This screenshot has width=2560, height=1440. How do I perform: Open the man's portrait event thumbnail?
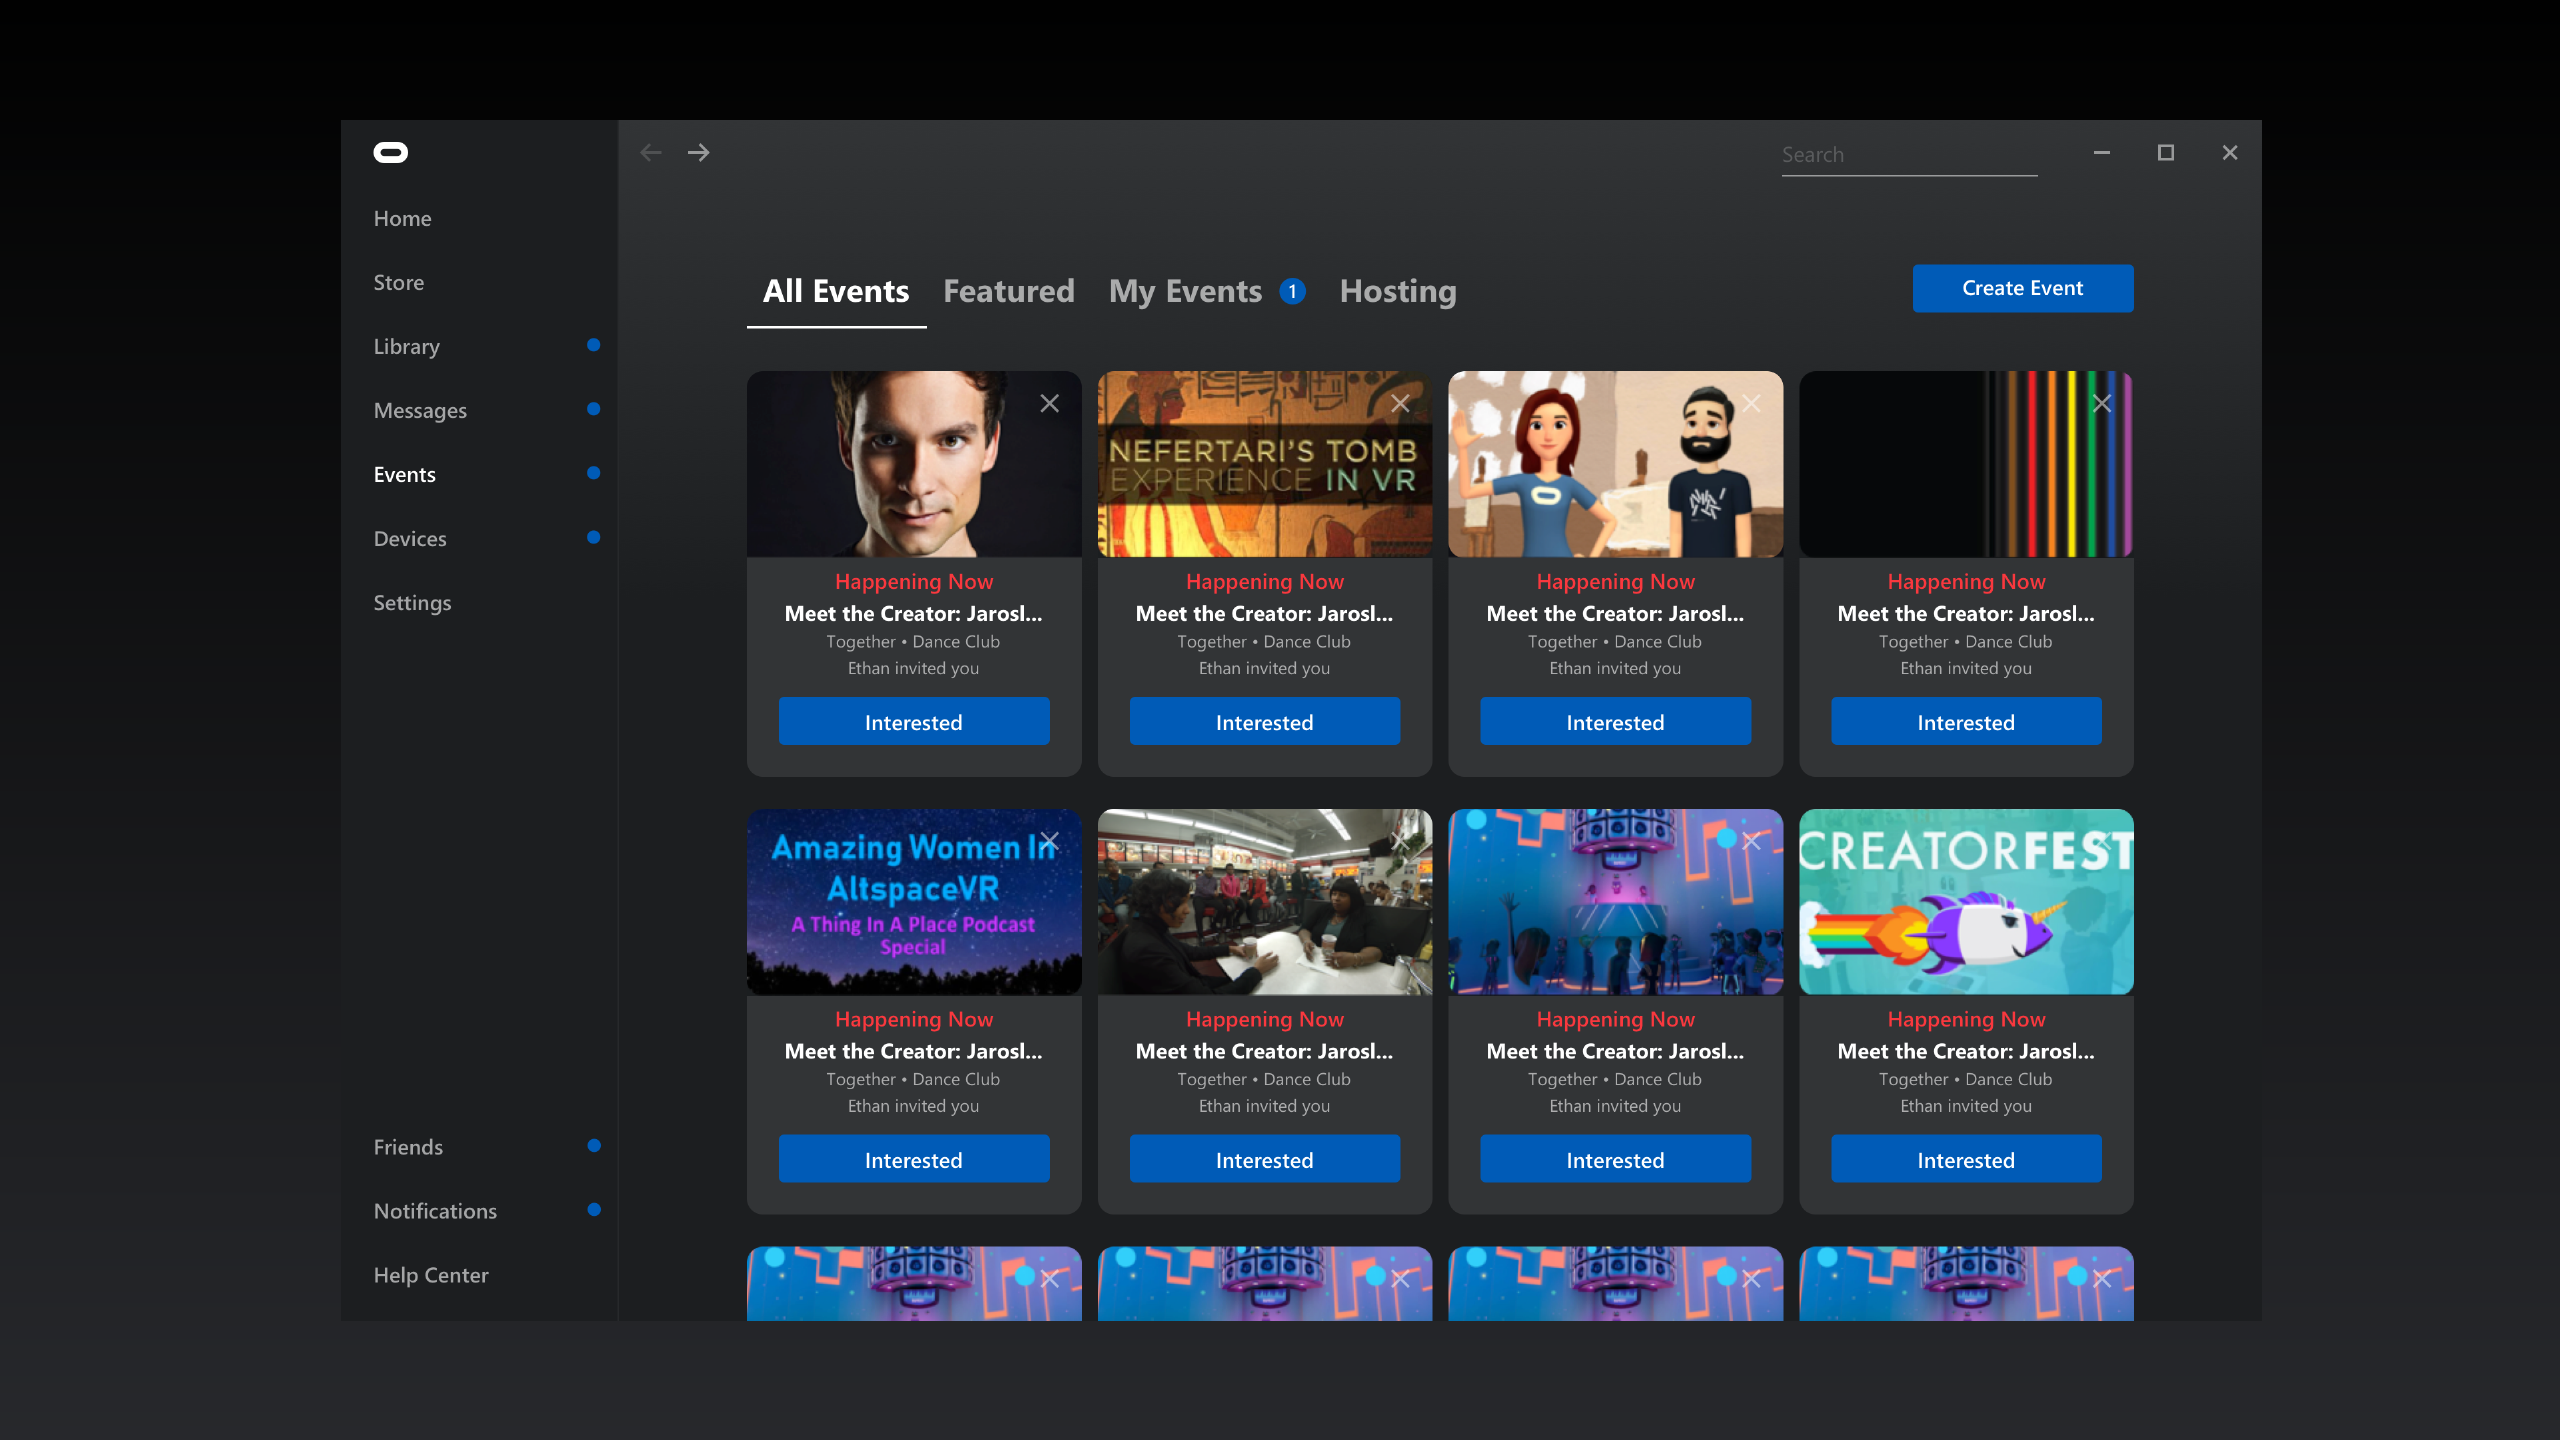(x=913, y=464)
